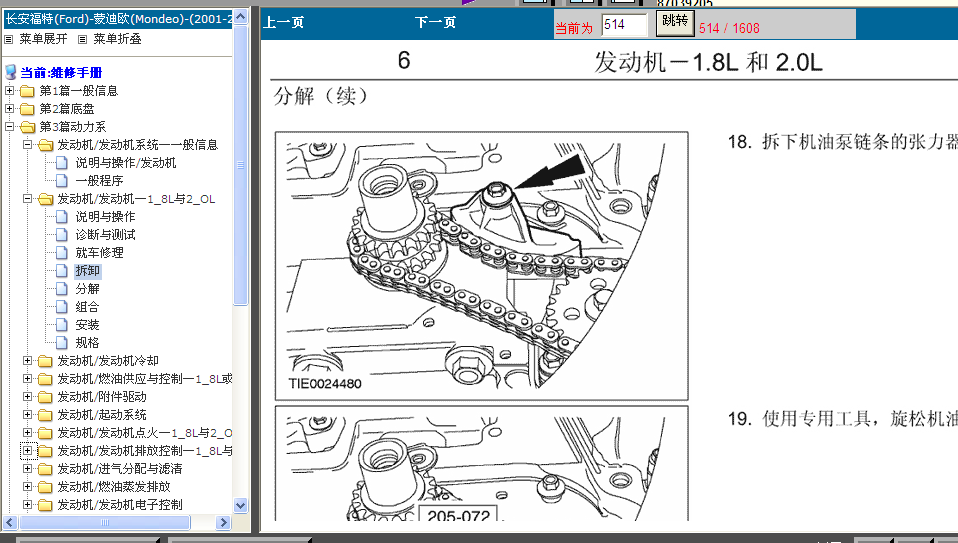
Task: Open the 说明与操作/发动机 page
Action: click(x=126, y=163)
